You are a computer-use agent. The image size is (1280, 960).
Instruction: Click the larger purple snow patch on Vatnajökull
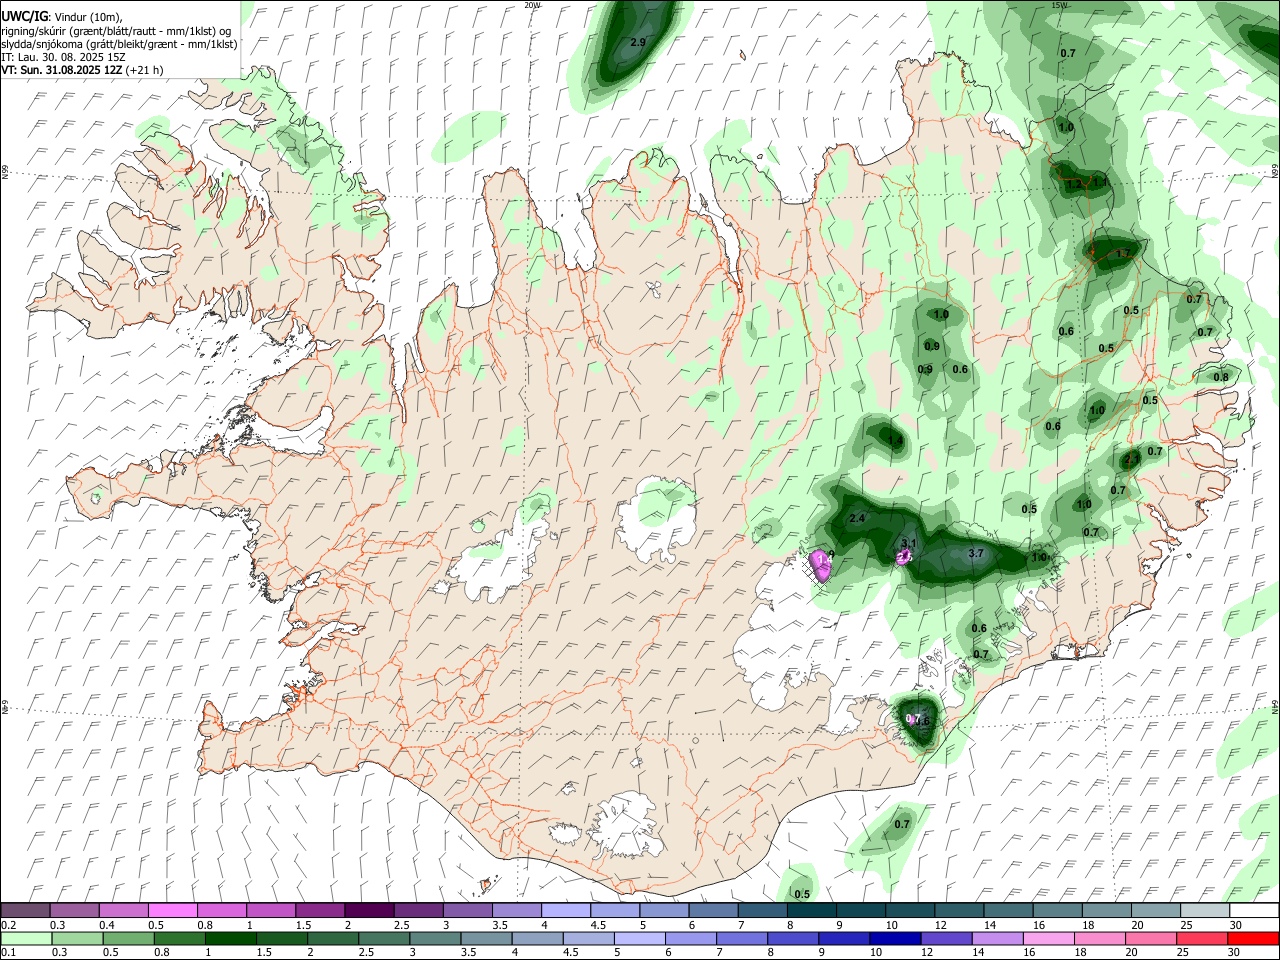point(822,566)
